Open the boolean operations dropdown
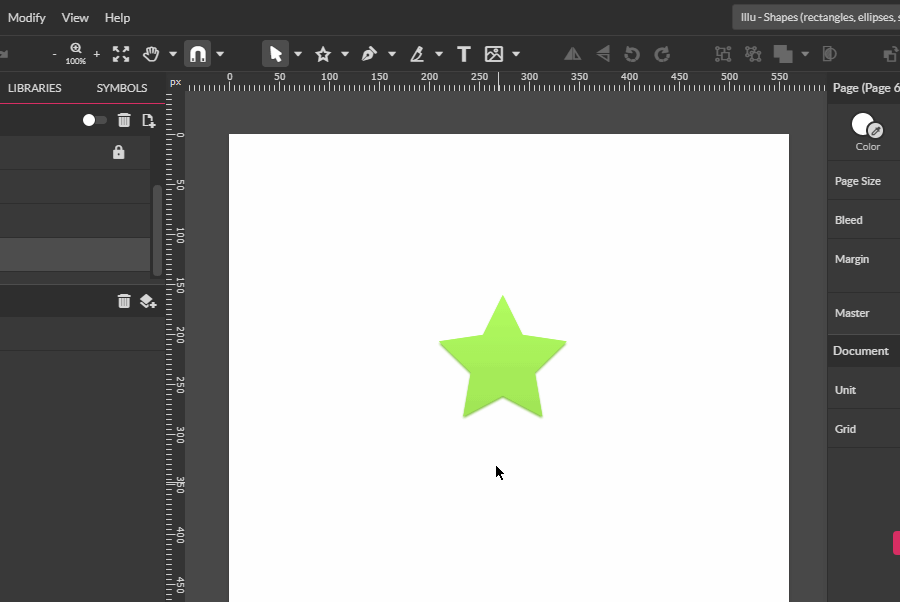The image size is (900, 602). pos(806,54)
